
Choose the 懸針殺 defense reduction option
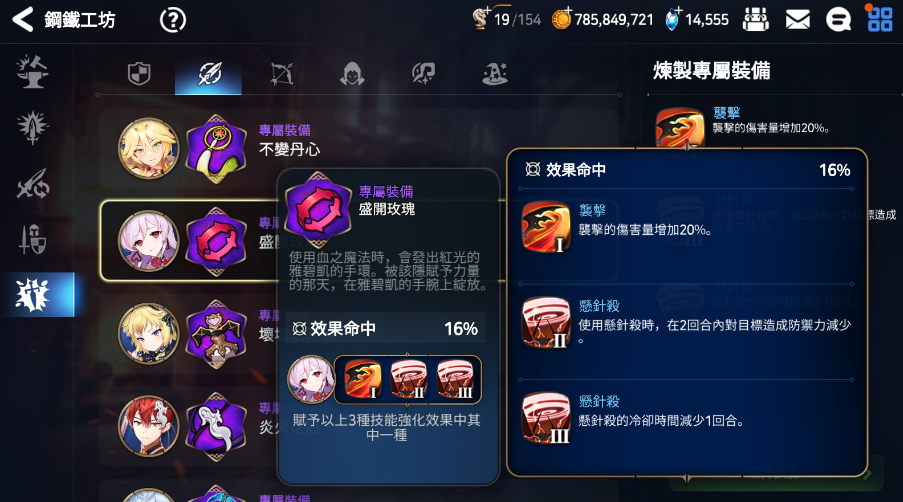[685, 324]
